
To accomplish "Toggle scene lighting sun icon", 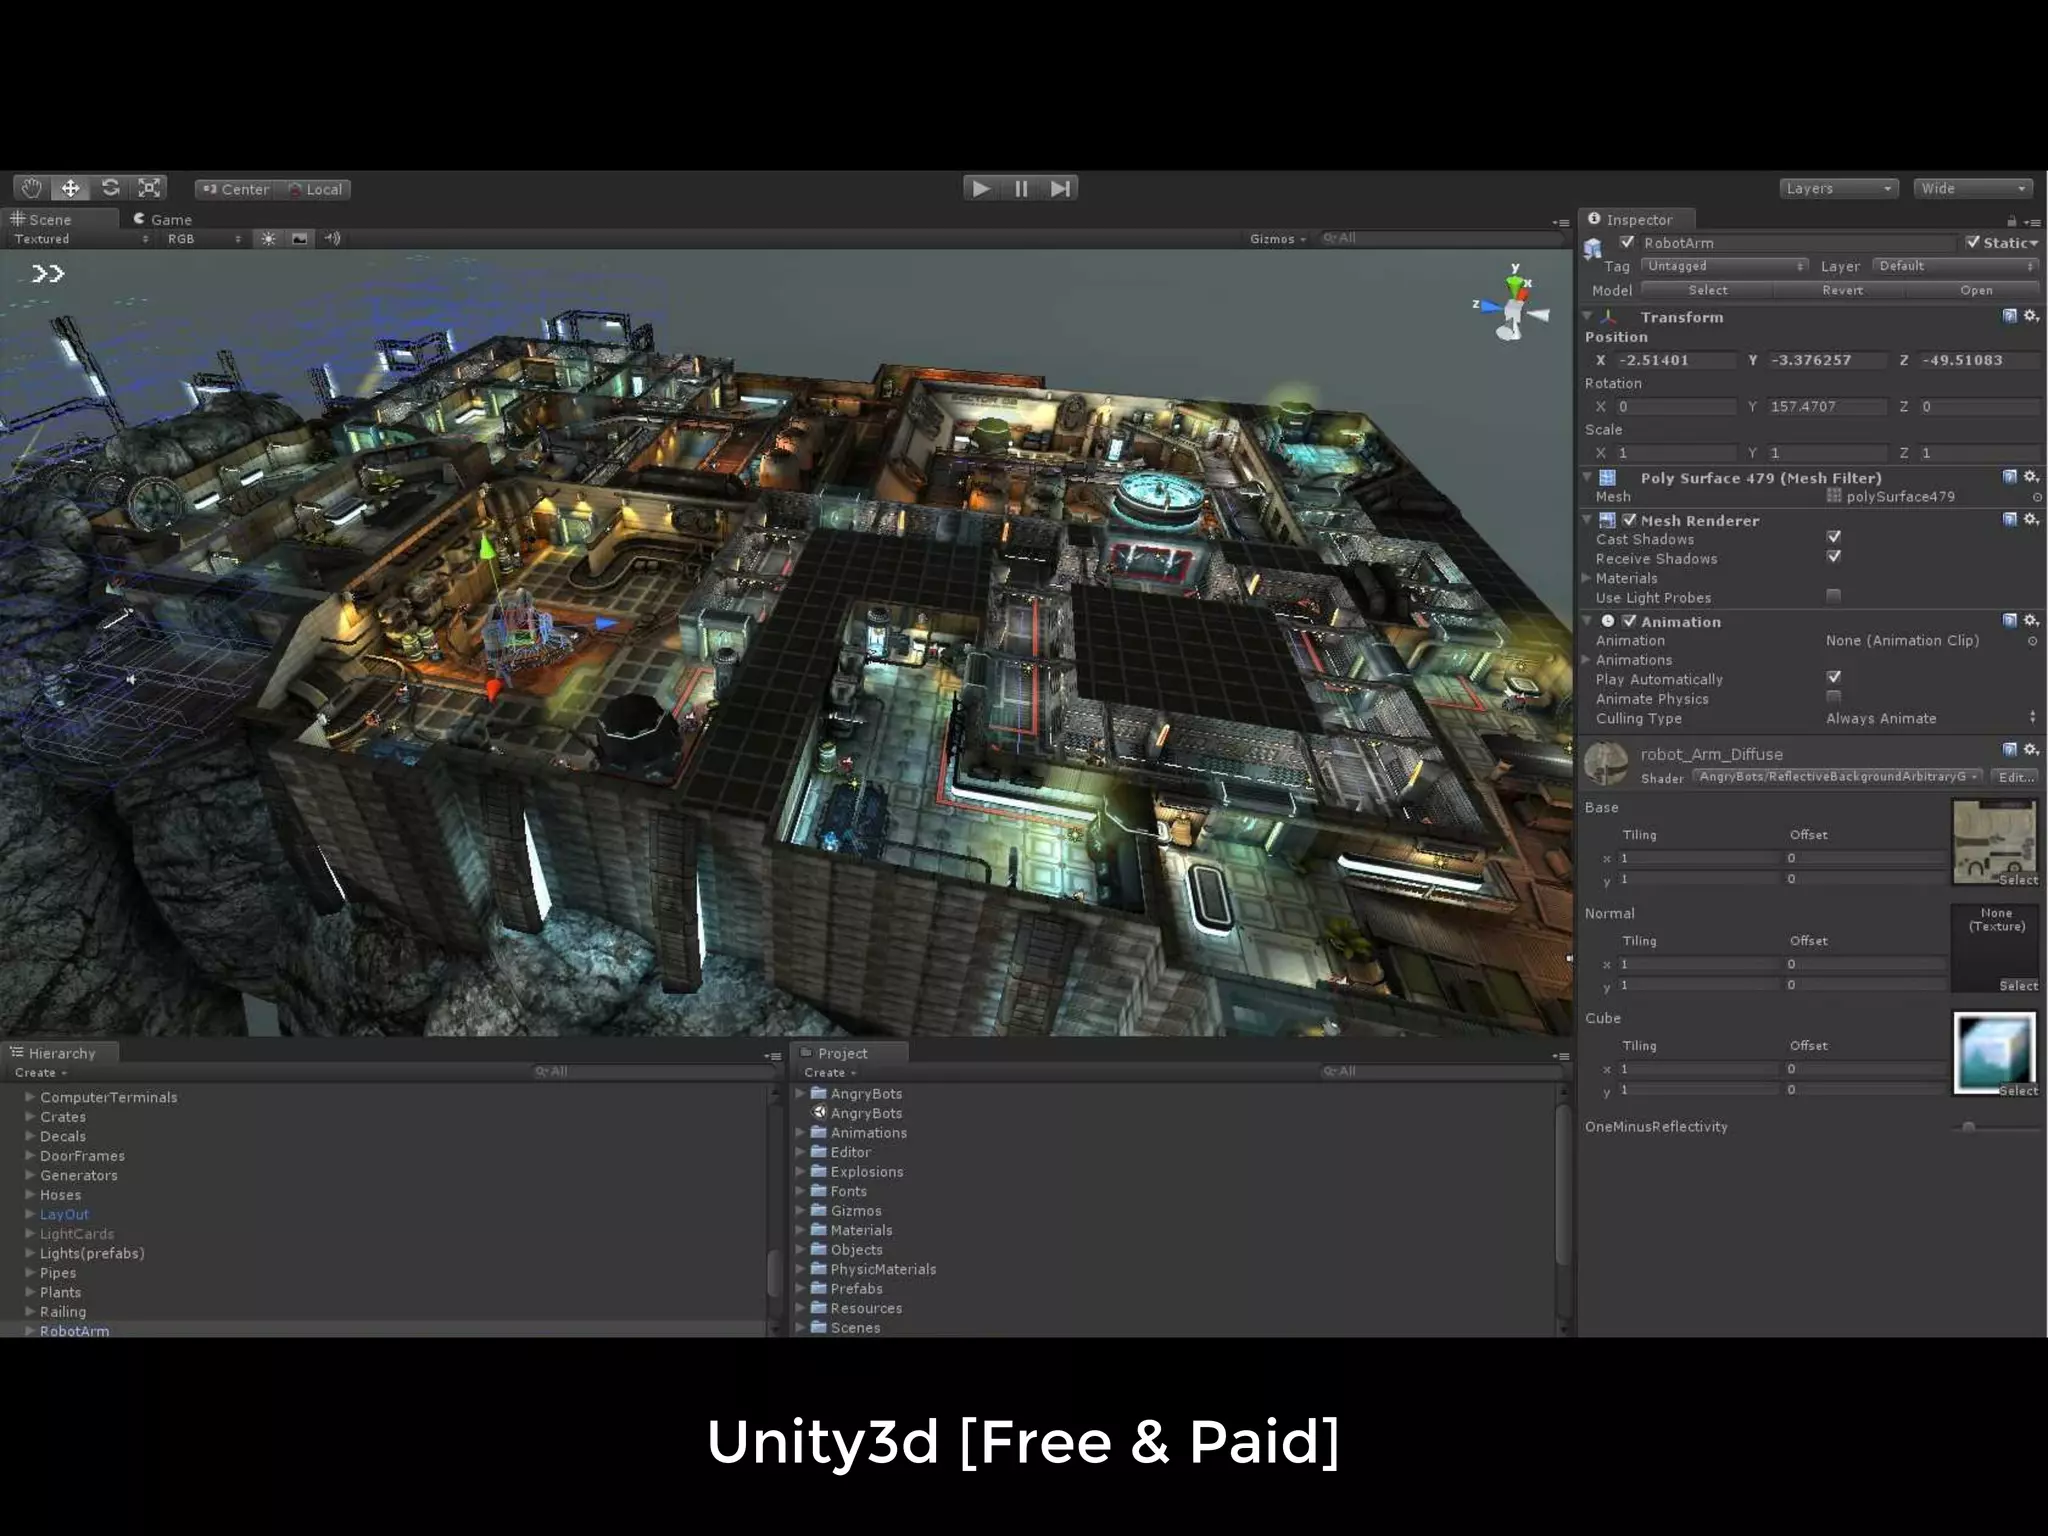I will [268, 239].
